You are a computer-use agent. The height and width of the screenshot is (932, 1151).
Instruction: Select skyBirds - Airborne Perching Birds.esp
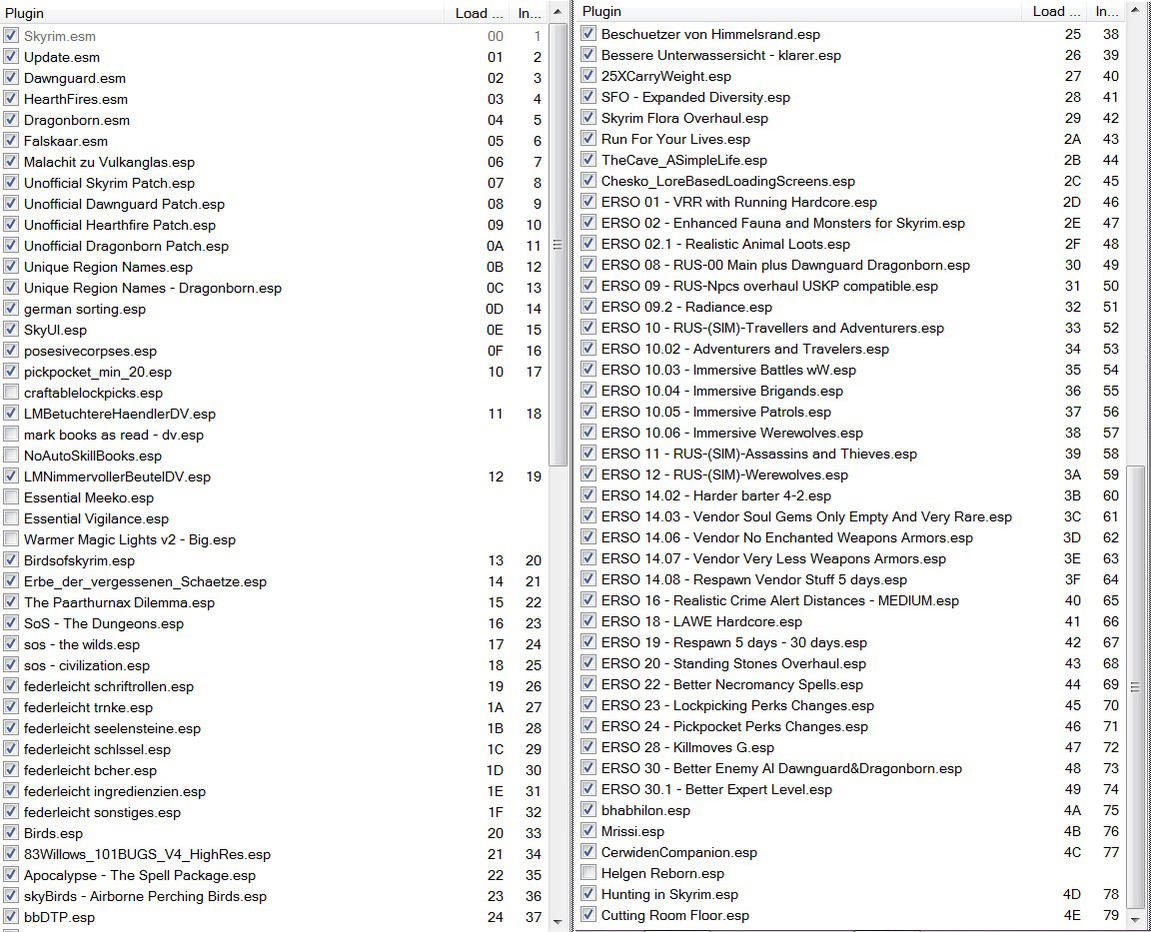pyautogui.click(x=145, y=896)
